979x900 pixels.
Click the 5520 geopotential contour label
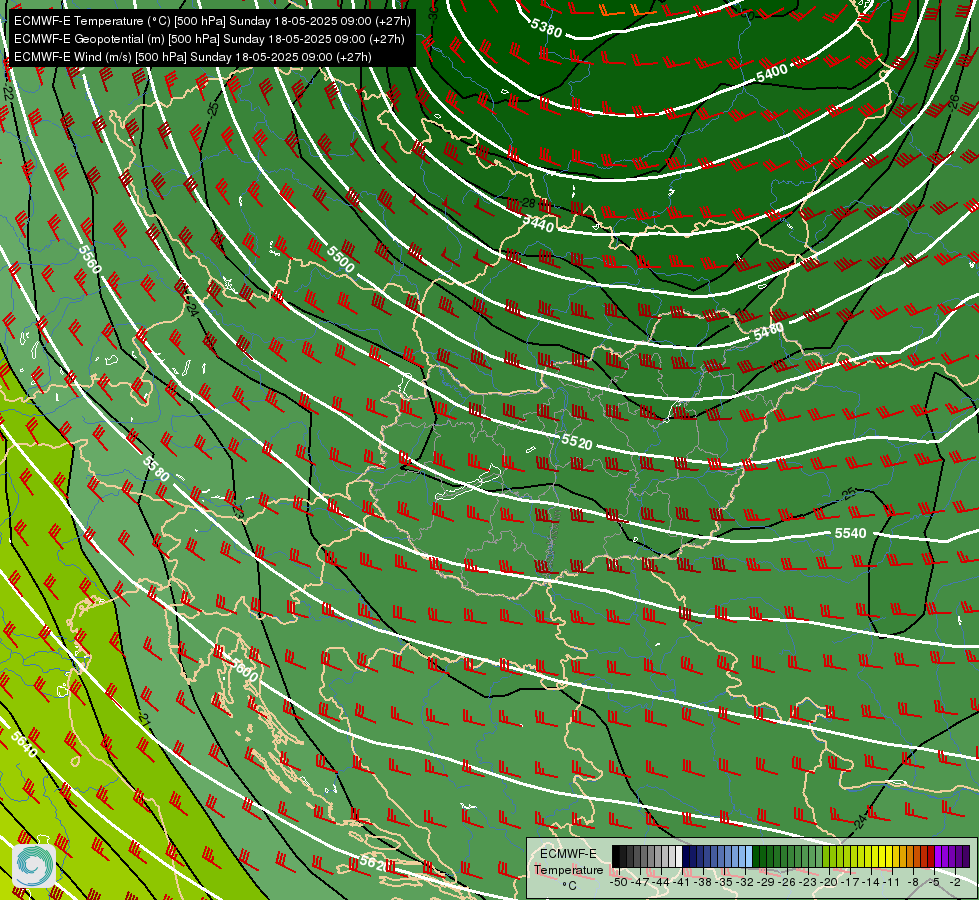576,442
